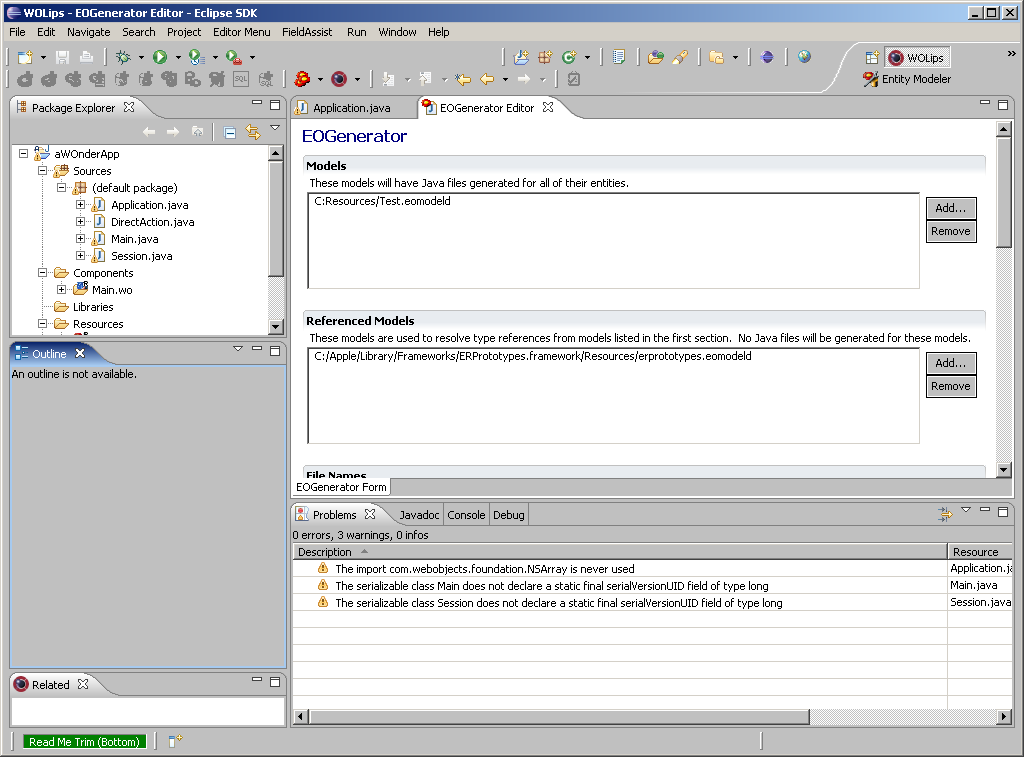The width and height of the screenshot is (1024, 757).
Task: Click the fast view icon in status bar
Action: pos(175,741)
